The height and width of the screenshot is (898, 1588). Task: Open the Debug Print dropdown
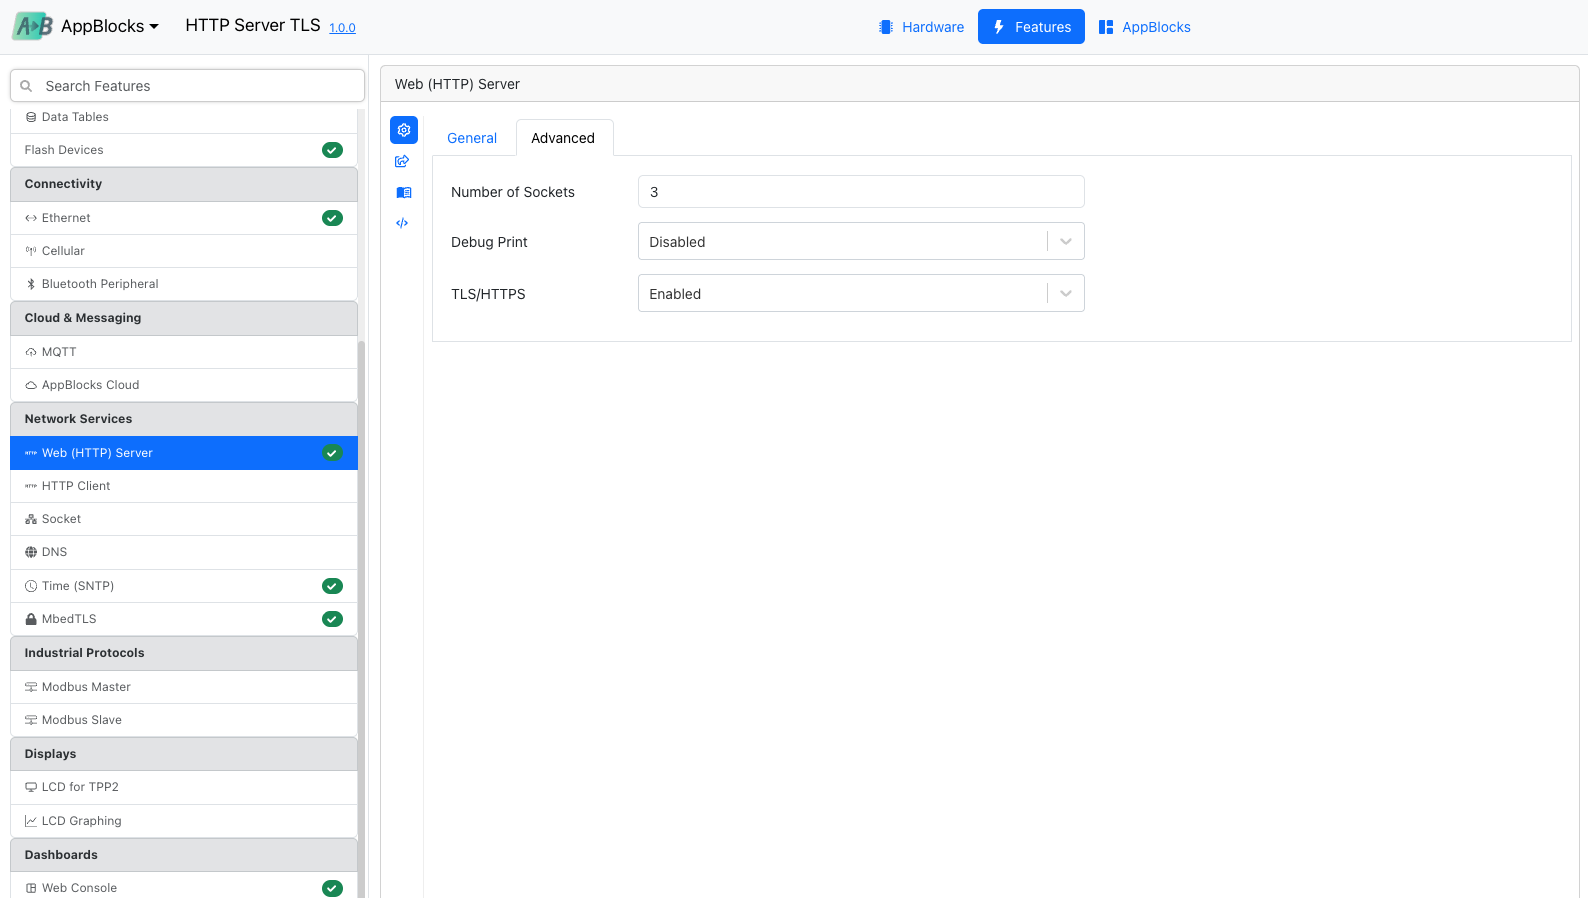pos(861,241)
